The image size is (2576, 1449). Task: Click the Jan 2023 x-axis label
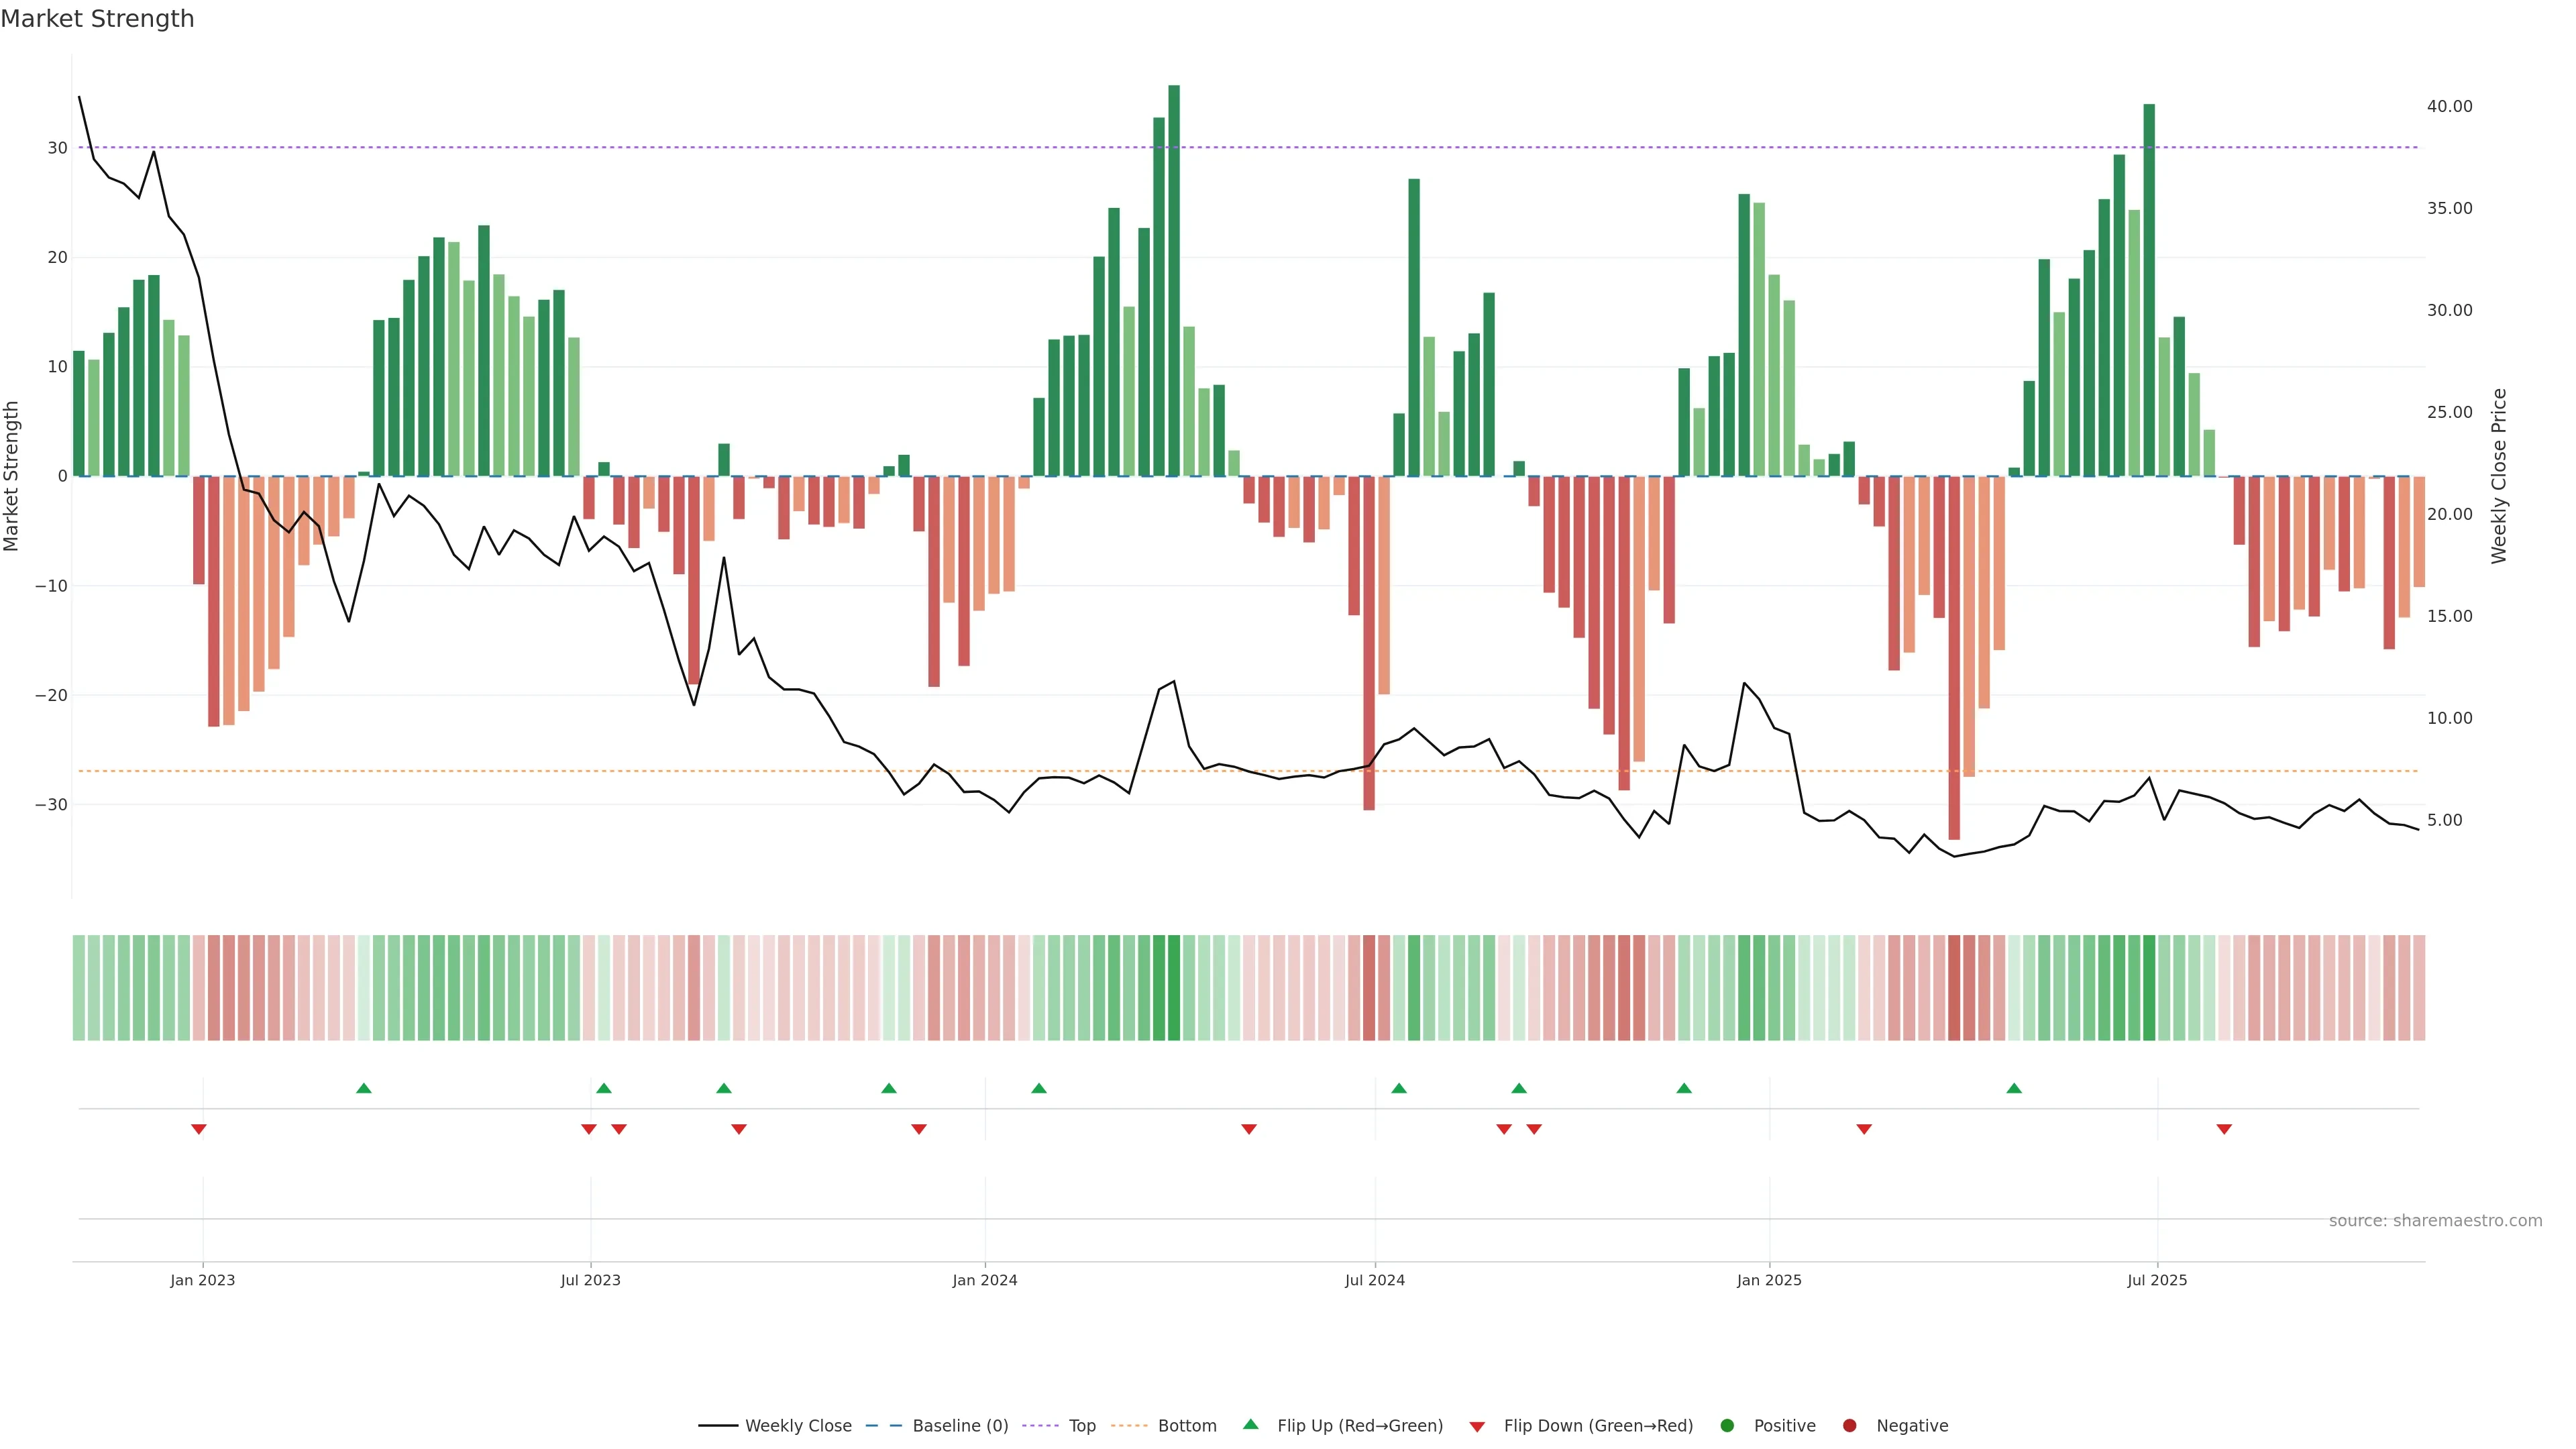click(202, 1280)
